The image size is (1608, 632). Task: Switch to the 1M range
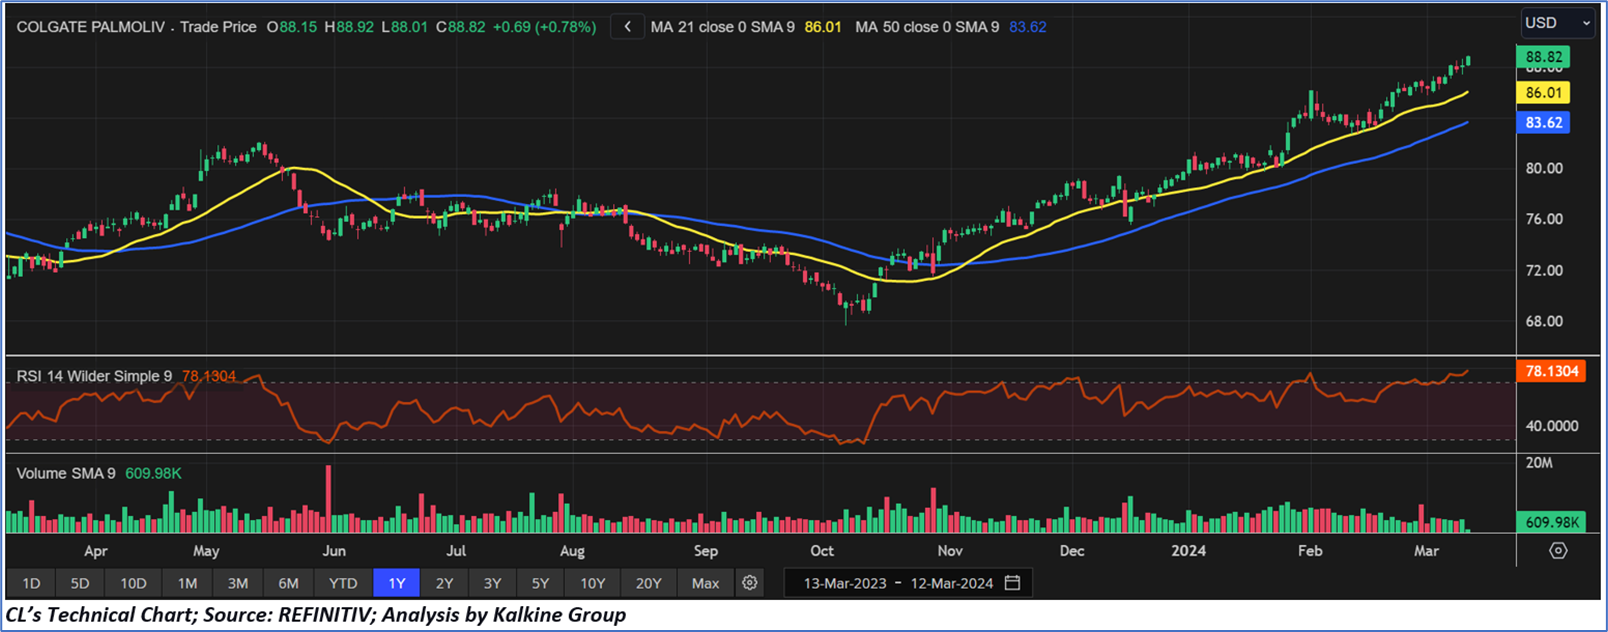187,583
